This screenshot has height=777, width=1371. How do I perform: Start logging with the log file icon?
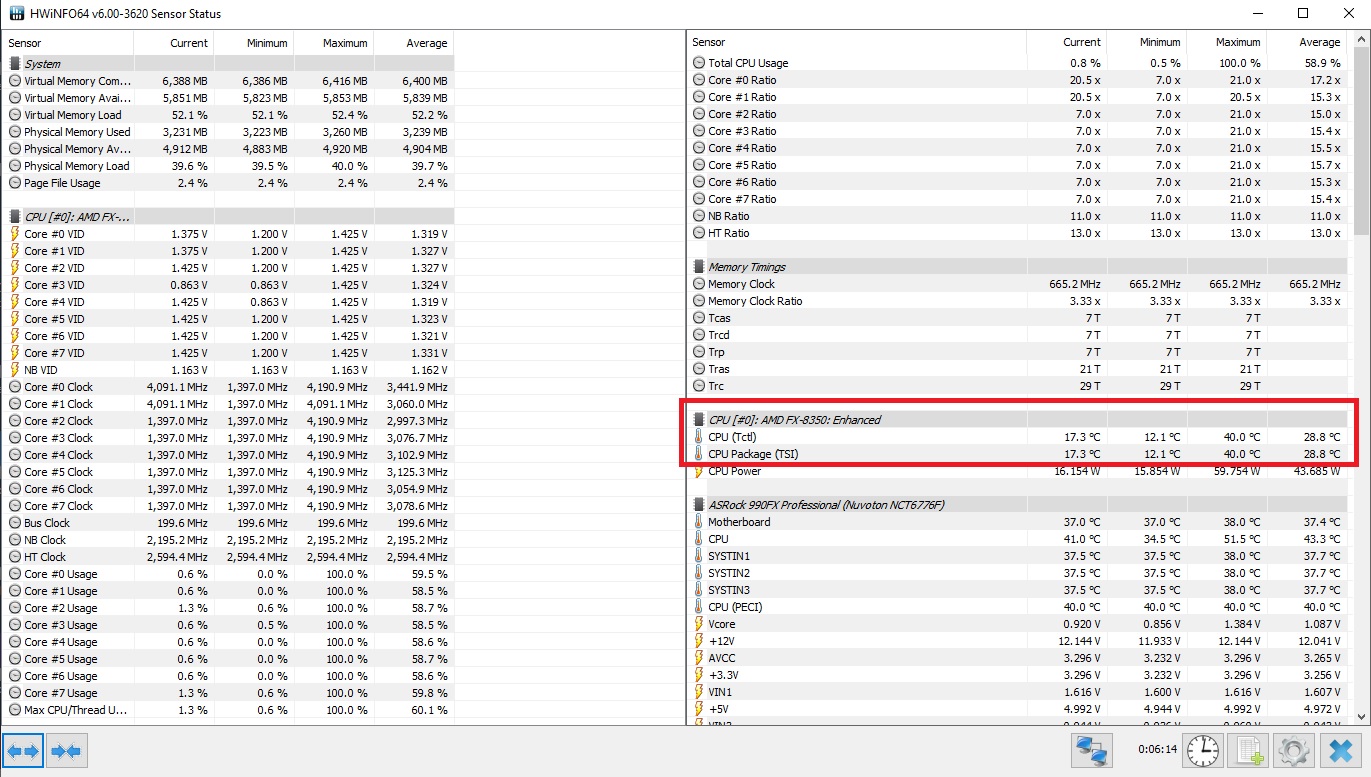[x=1249, y=750]
